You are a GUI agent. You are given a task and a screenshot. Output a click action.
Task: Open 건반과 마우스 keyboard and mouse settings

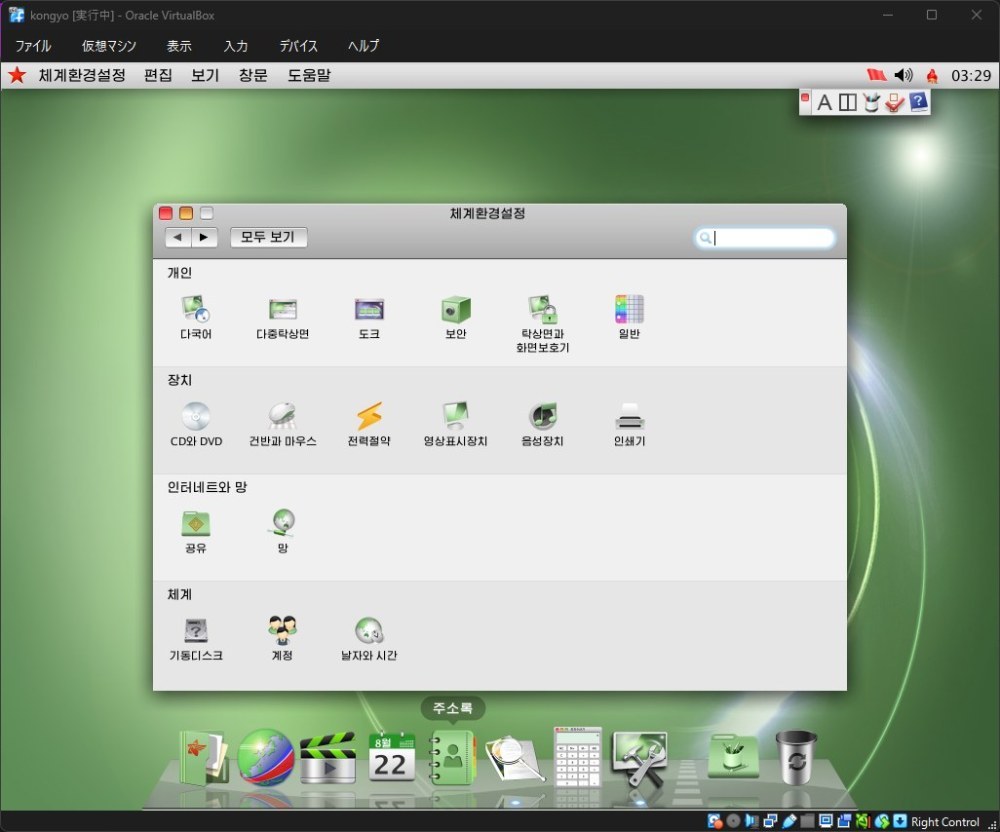click(283, 424)
